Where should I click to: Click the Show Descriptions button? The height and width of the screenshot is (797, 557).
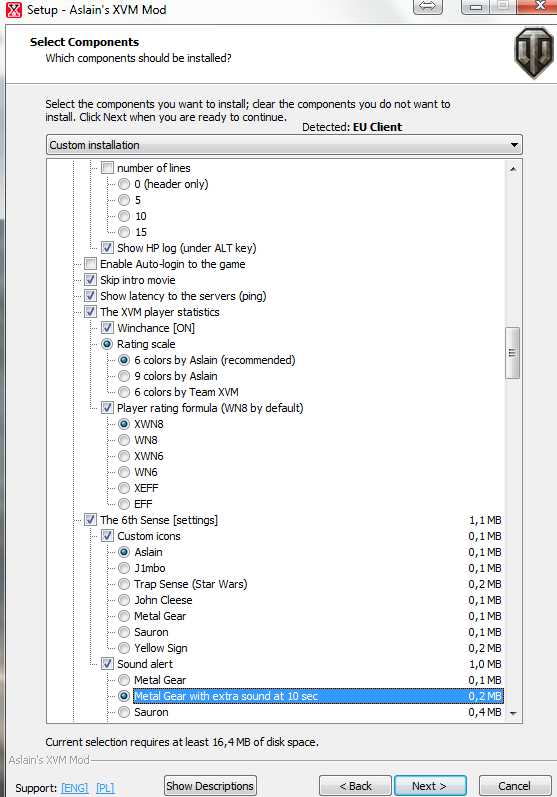pyautogui.click(x=210, y=786)
